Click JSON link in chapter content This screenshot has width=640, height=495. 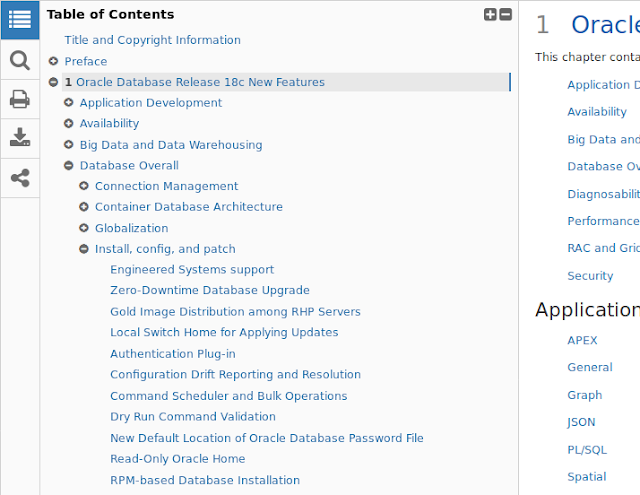[581, 422]
